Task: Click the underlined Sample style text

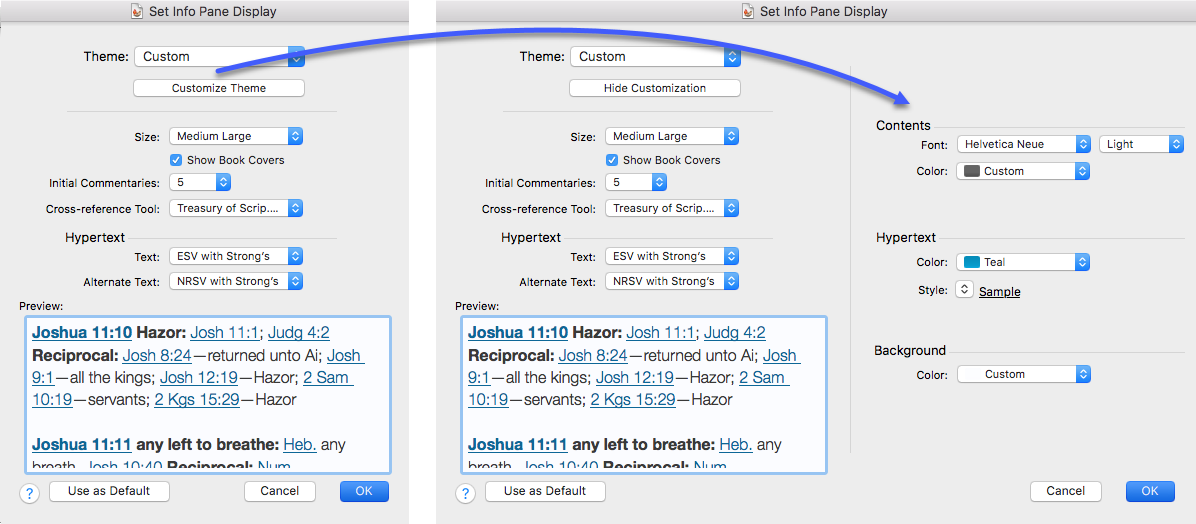Action: pos(999,292)
